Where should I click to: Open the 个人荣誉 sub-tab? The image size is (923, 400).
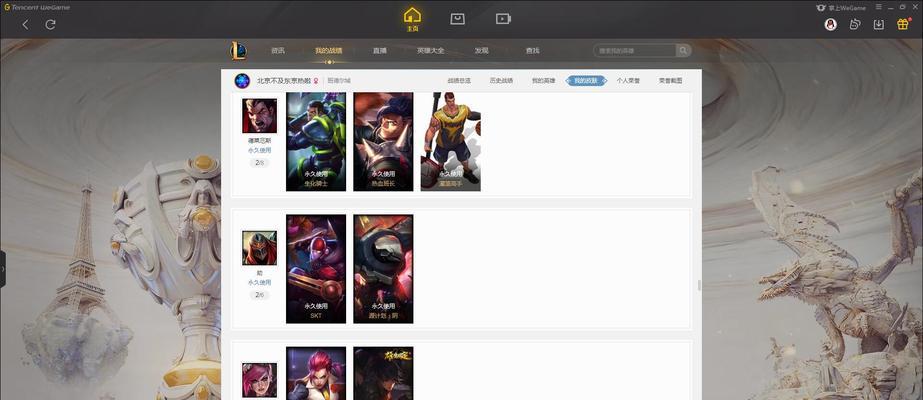[x=628, y=81]
